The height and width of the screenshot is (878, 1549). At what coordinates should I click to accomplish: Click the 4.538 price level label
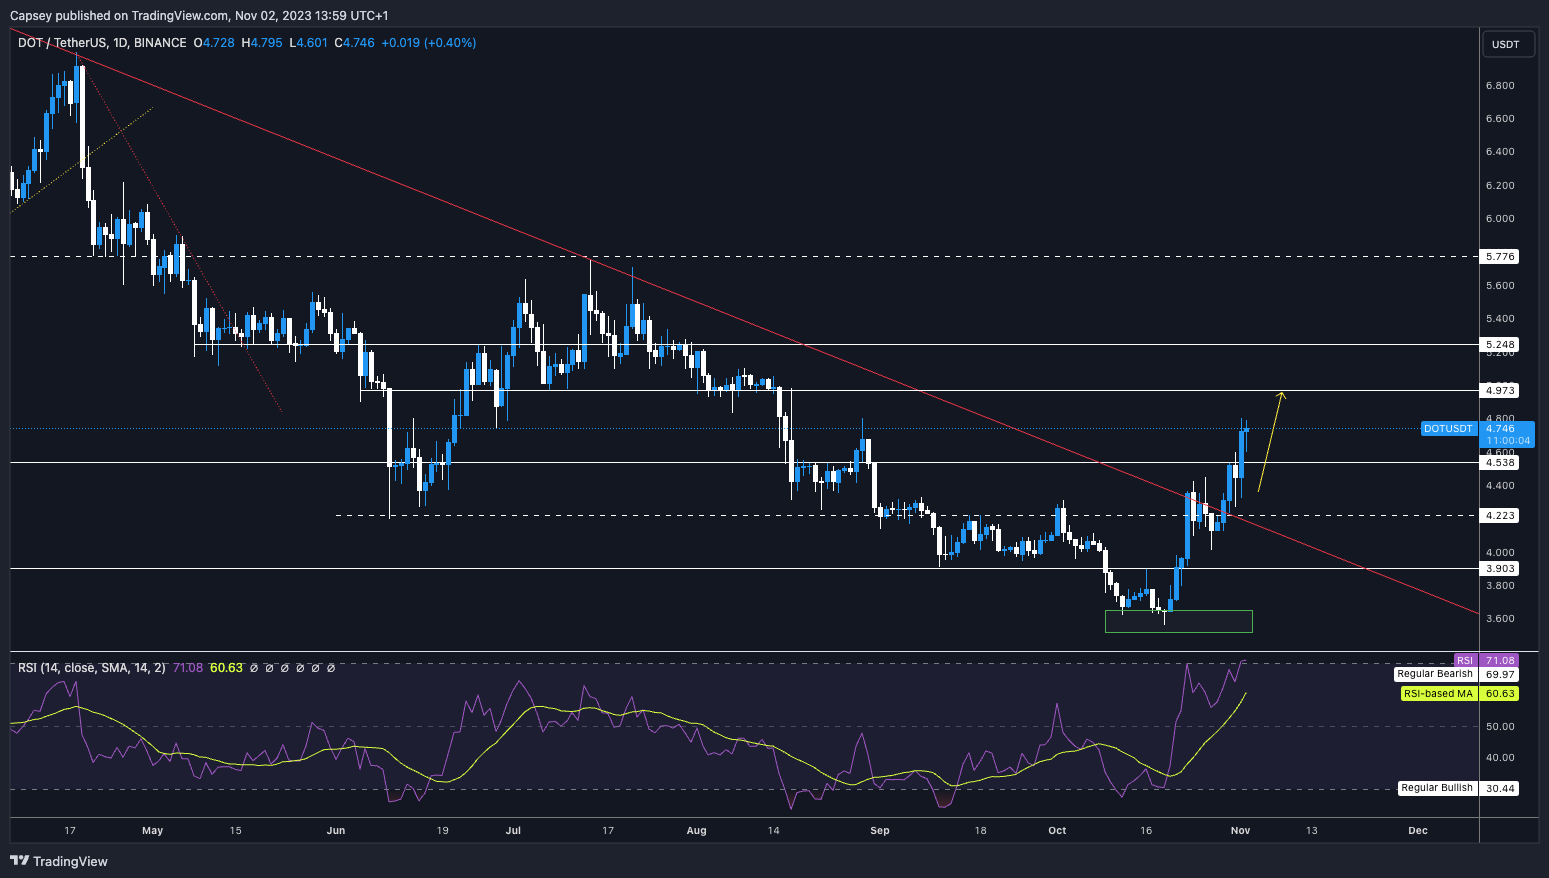click(1500, 462)
